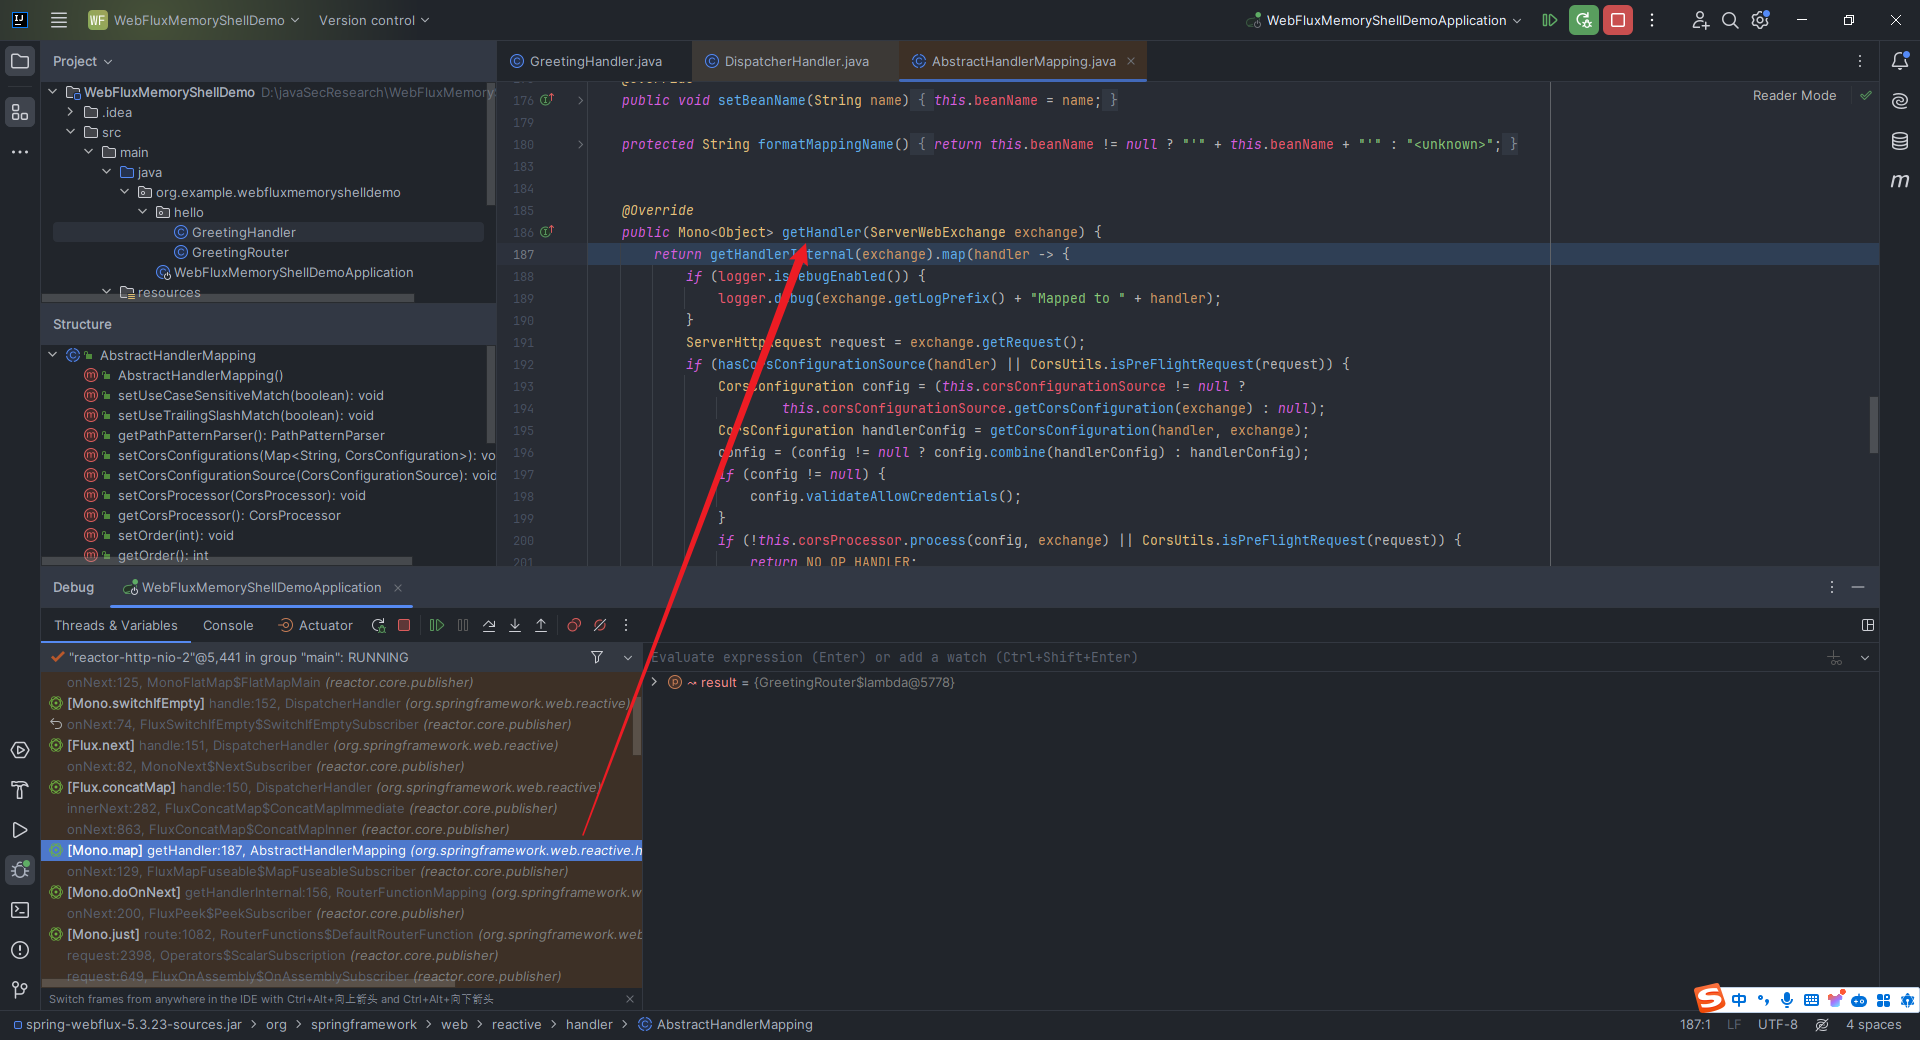This screenshot has height=1040, width=1920.
Task: Rerun application from debug toolbar
Action: 378,626
